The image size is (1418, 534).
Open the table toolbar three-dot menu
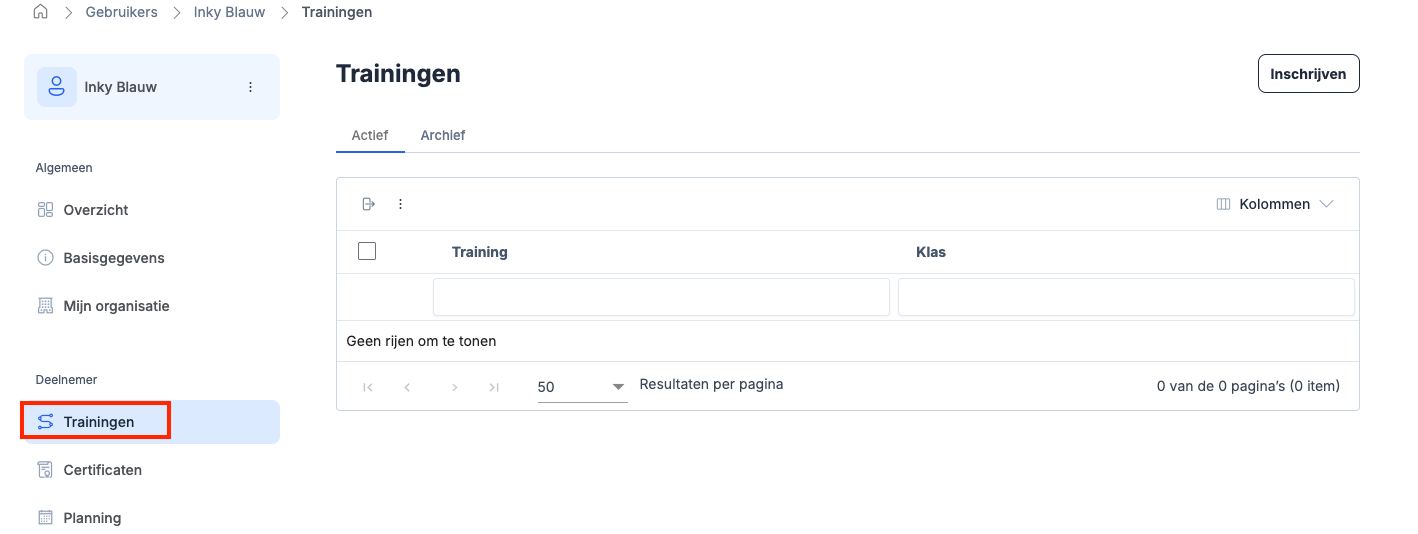[x=401, y=204]
